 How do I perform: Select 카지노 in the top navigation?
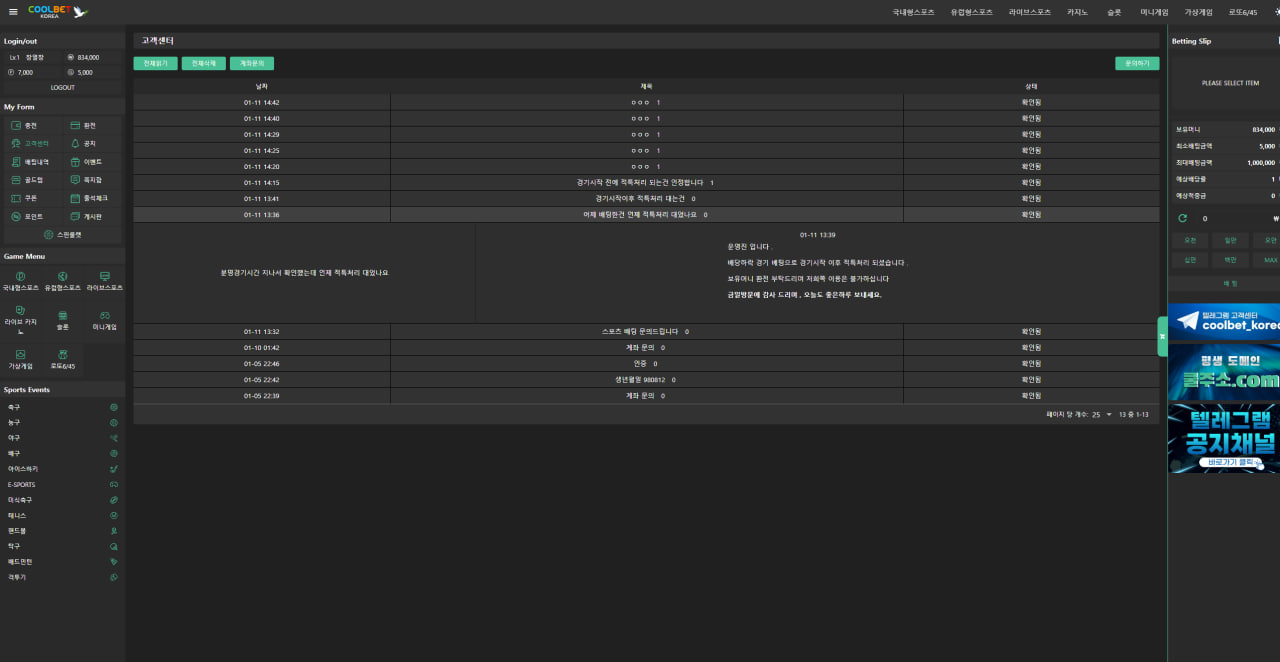pos(1076,12)
